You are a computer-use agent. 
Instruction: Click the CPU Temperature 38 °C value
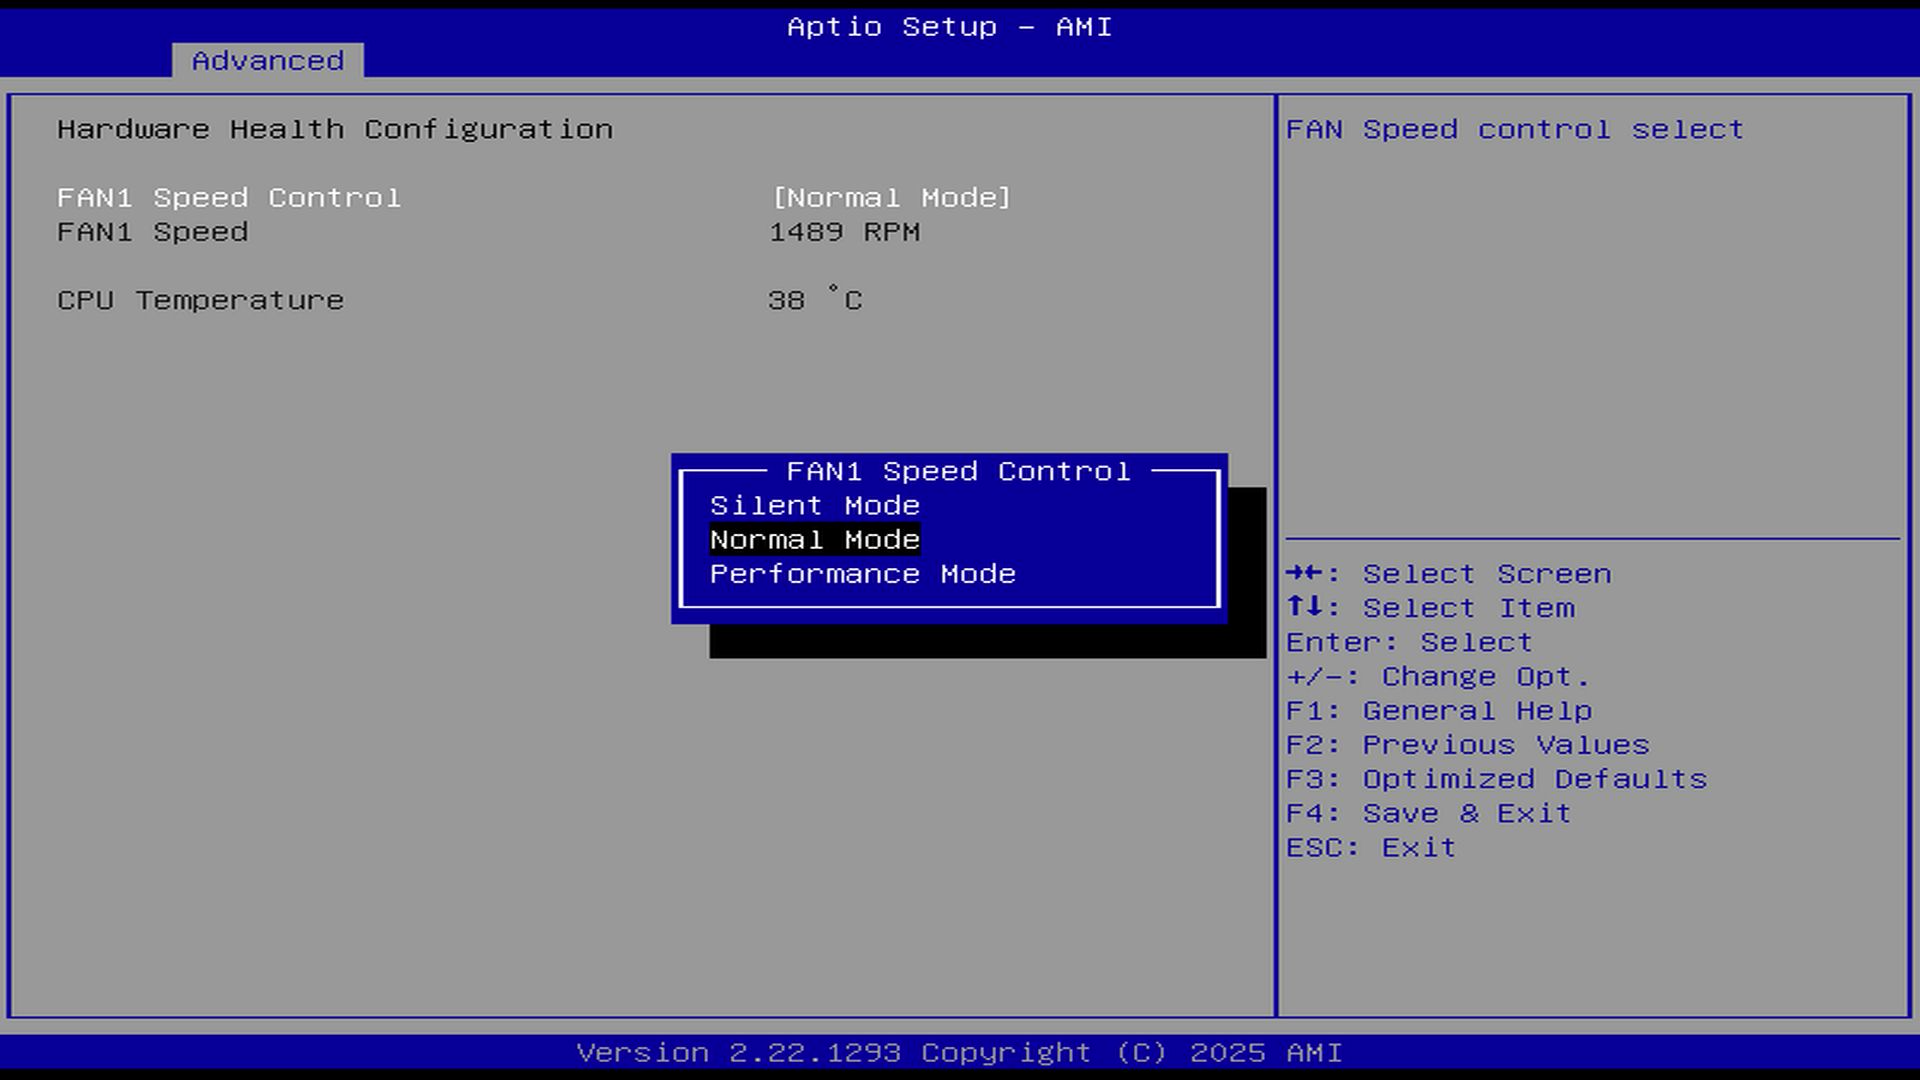814,300
